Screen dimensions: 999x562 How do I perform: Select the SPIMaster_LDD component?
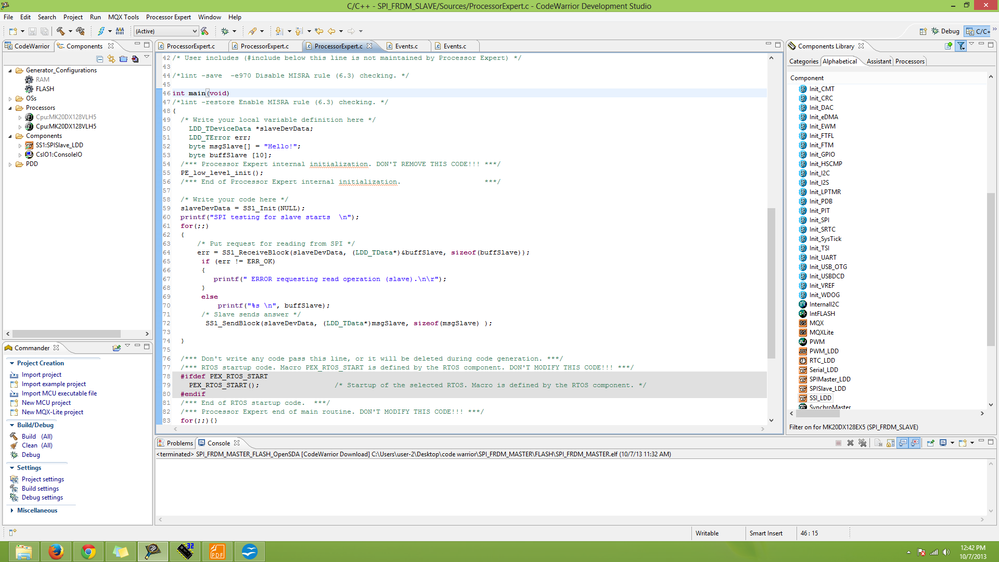pos(830,379)
